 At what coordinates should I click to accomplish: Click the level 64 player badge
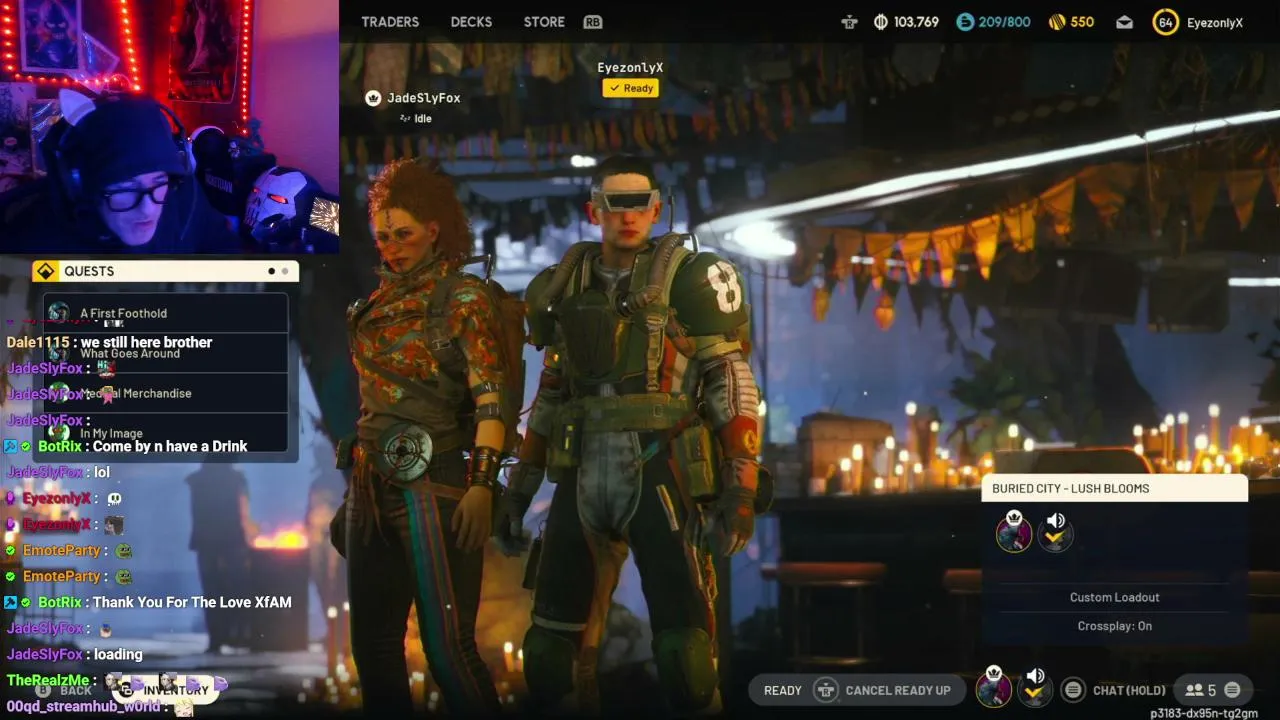coord(1166,22)
